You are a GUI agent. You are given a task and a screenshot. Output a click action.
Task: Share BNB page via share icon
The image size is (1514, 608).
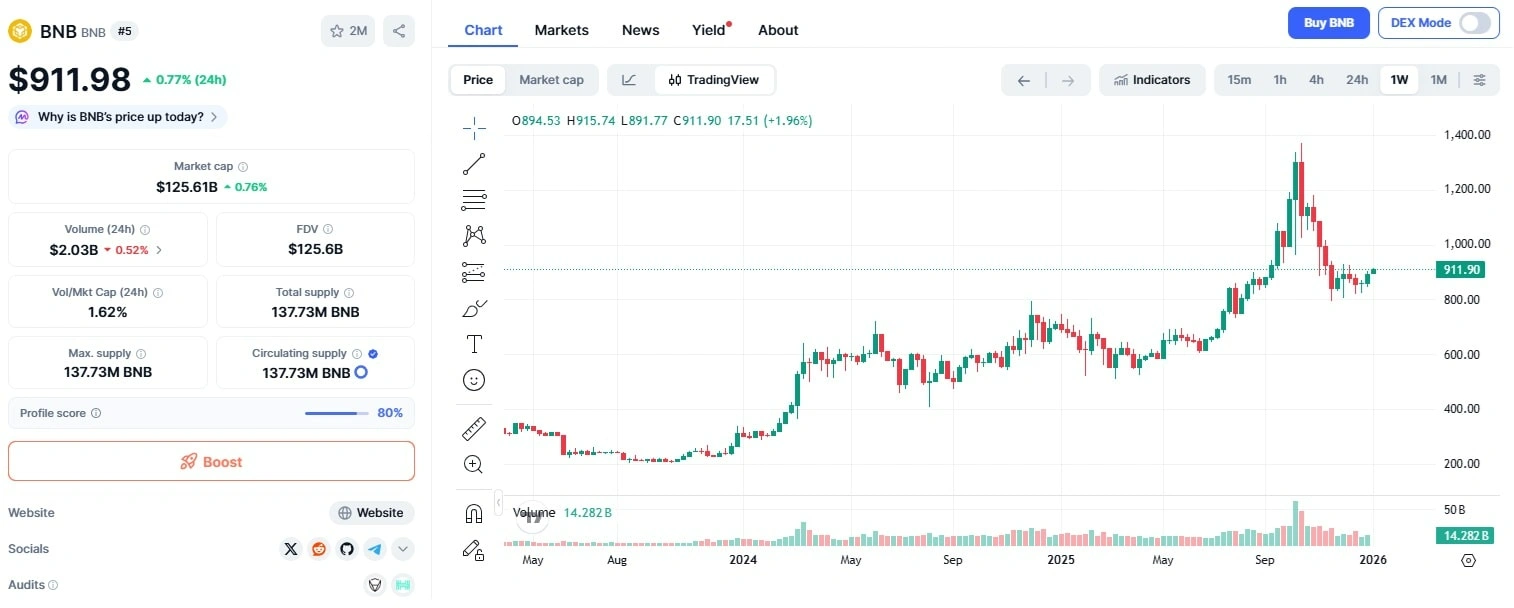coord(399,31)
